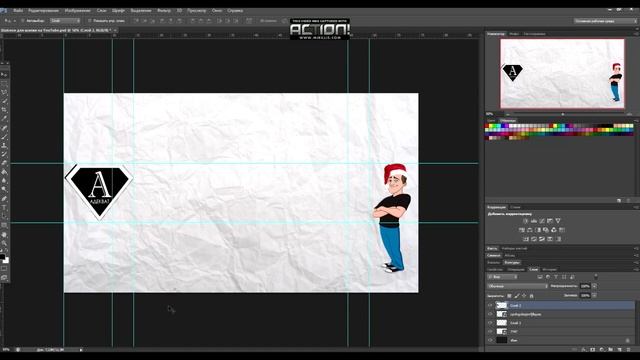
Task: Click the create new layer icon
Action: [x=620, y=350]
